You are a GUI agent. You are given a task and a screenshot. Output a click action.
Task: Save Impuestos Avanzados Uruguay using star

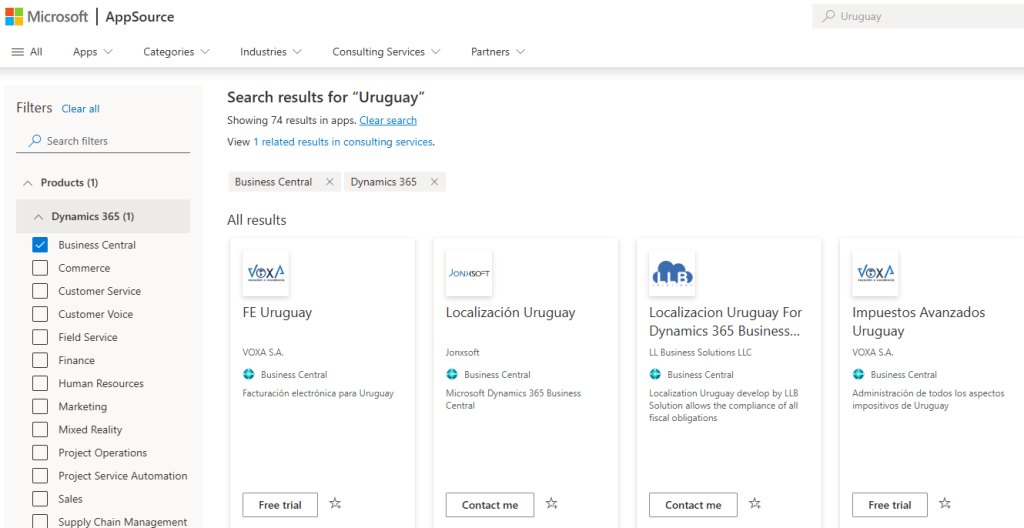click(945, 504)
